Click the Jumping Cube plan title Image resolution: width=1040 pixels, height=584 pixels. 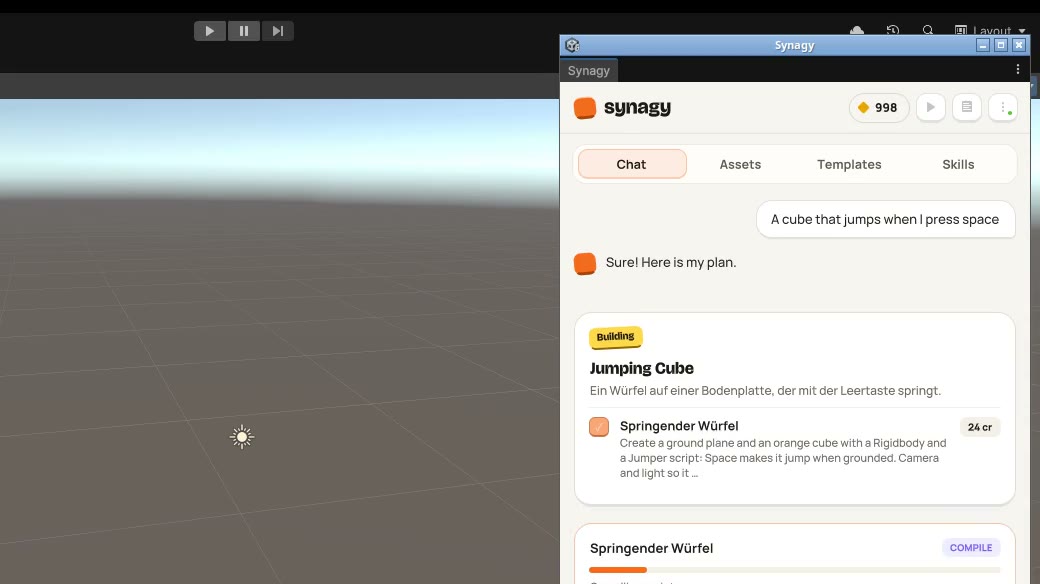[x=641, y=368]
